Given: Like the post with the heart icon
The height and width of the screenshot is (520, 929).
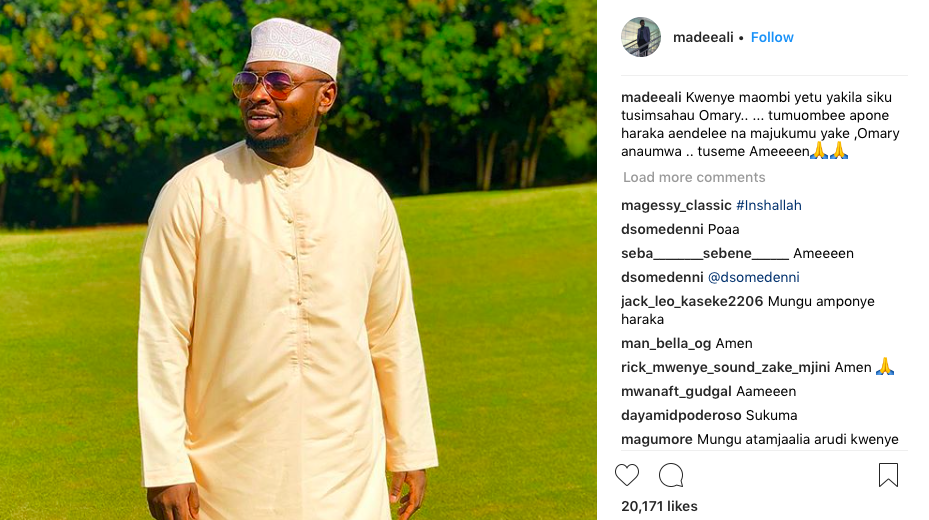Looking at the screenshot, I should coord(627,475).
